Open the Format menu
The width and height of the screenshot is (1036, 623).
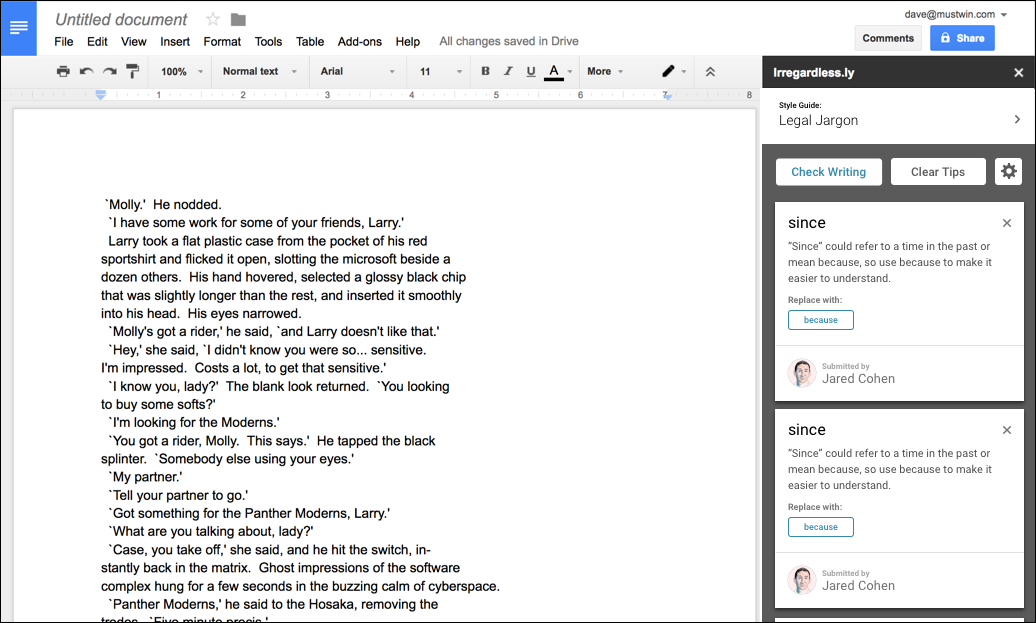tap(222, 42)
